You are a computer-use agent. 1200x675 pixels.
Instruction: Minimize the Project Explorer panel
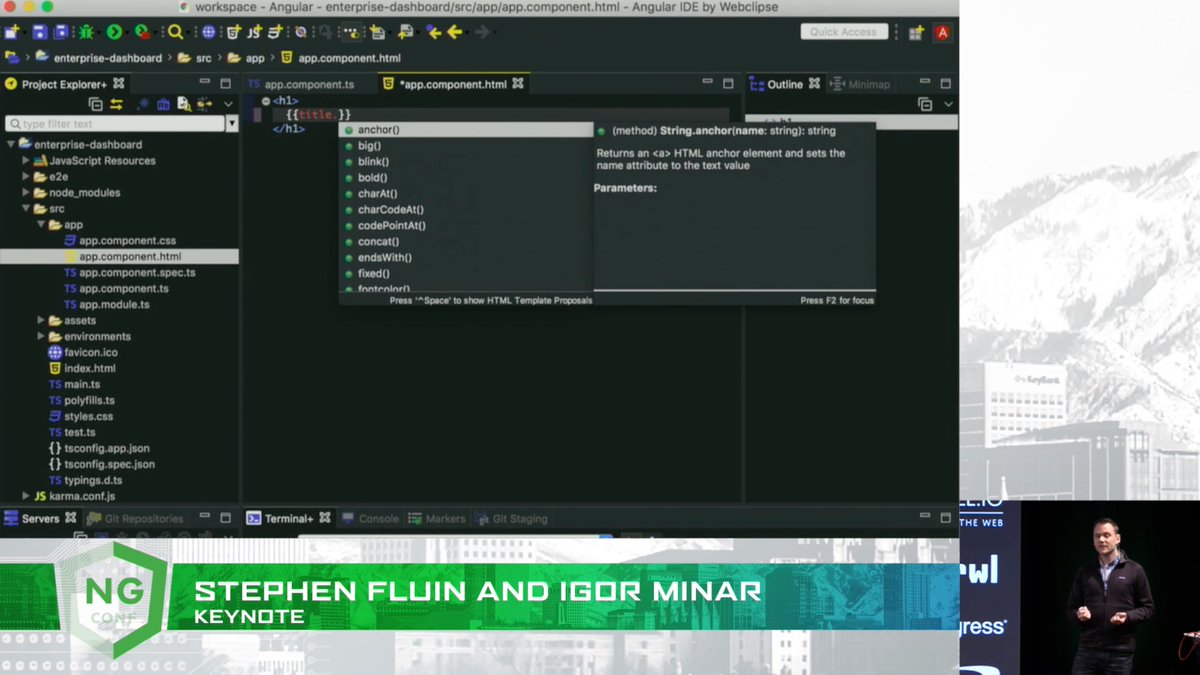pos(204,83)
